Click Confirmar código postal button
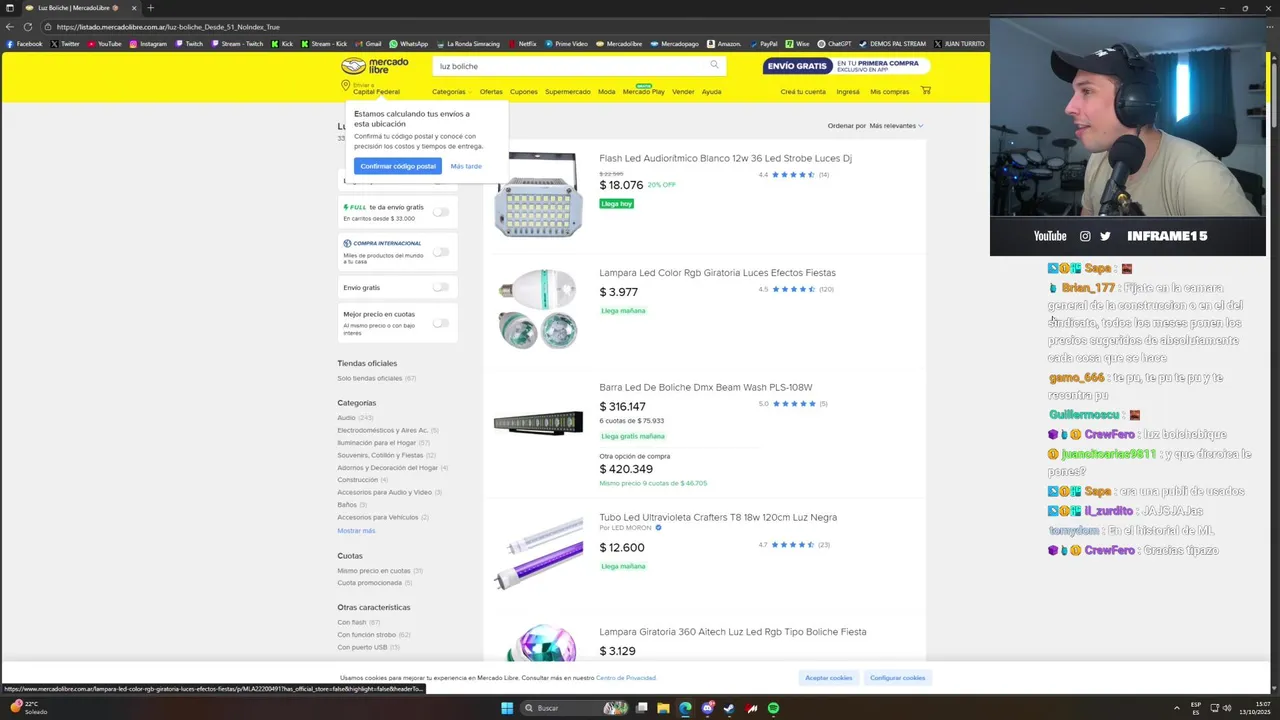1280x720 pixels. point(398,166)
